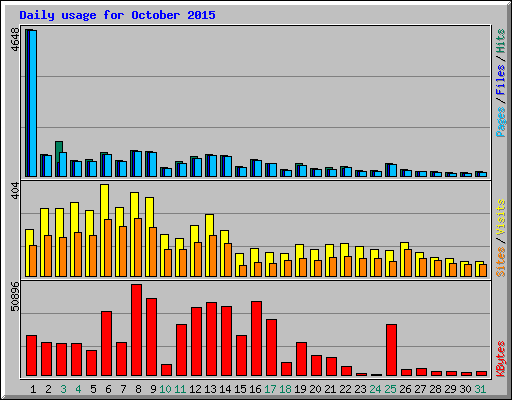Click day 20 on the x-axis
Viewport: 512px width, 400px height.
(x=315, y=389)
